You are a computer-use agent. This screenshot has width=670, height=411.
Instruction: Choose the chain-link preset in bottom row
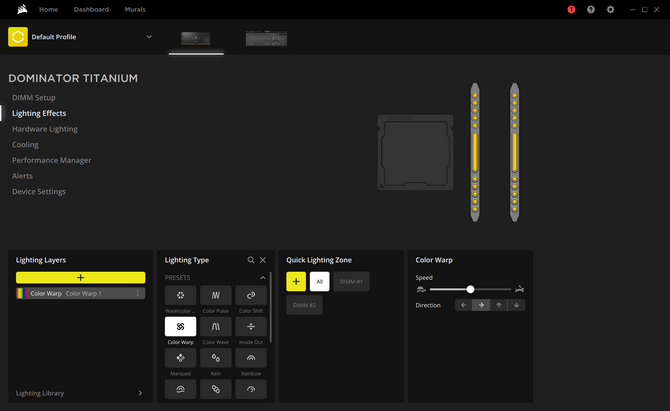216,389
